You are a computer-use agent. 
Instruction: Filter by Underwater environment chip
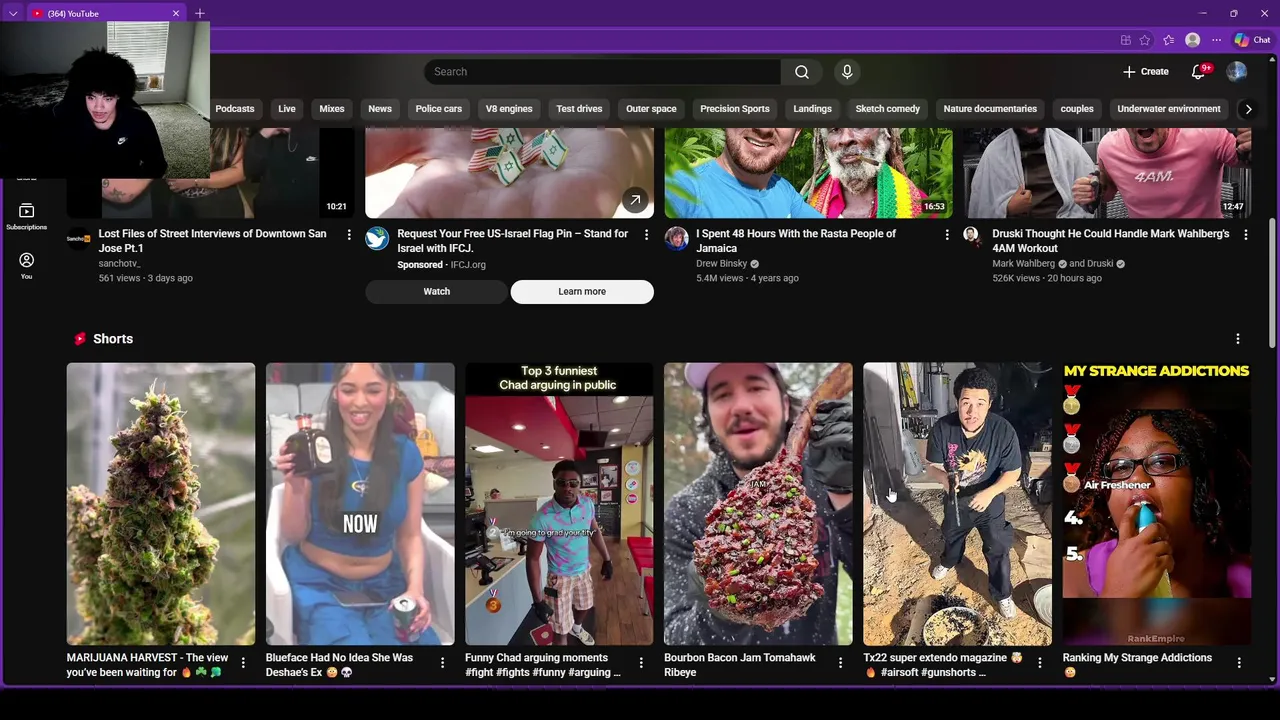(x=1169, y=109)
